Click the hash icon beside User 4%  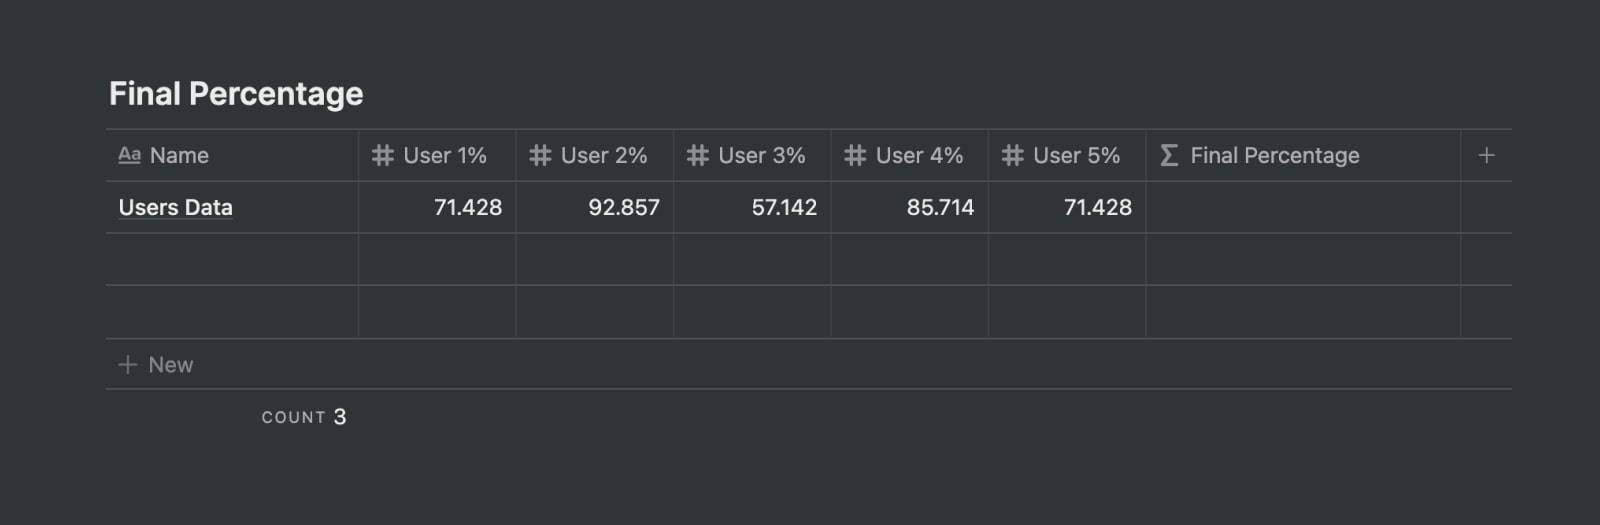pos(855,155)
